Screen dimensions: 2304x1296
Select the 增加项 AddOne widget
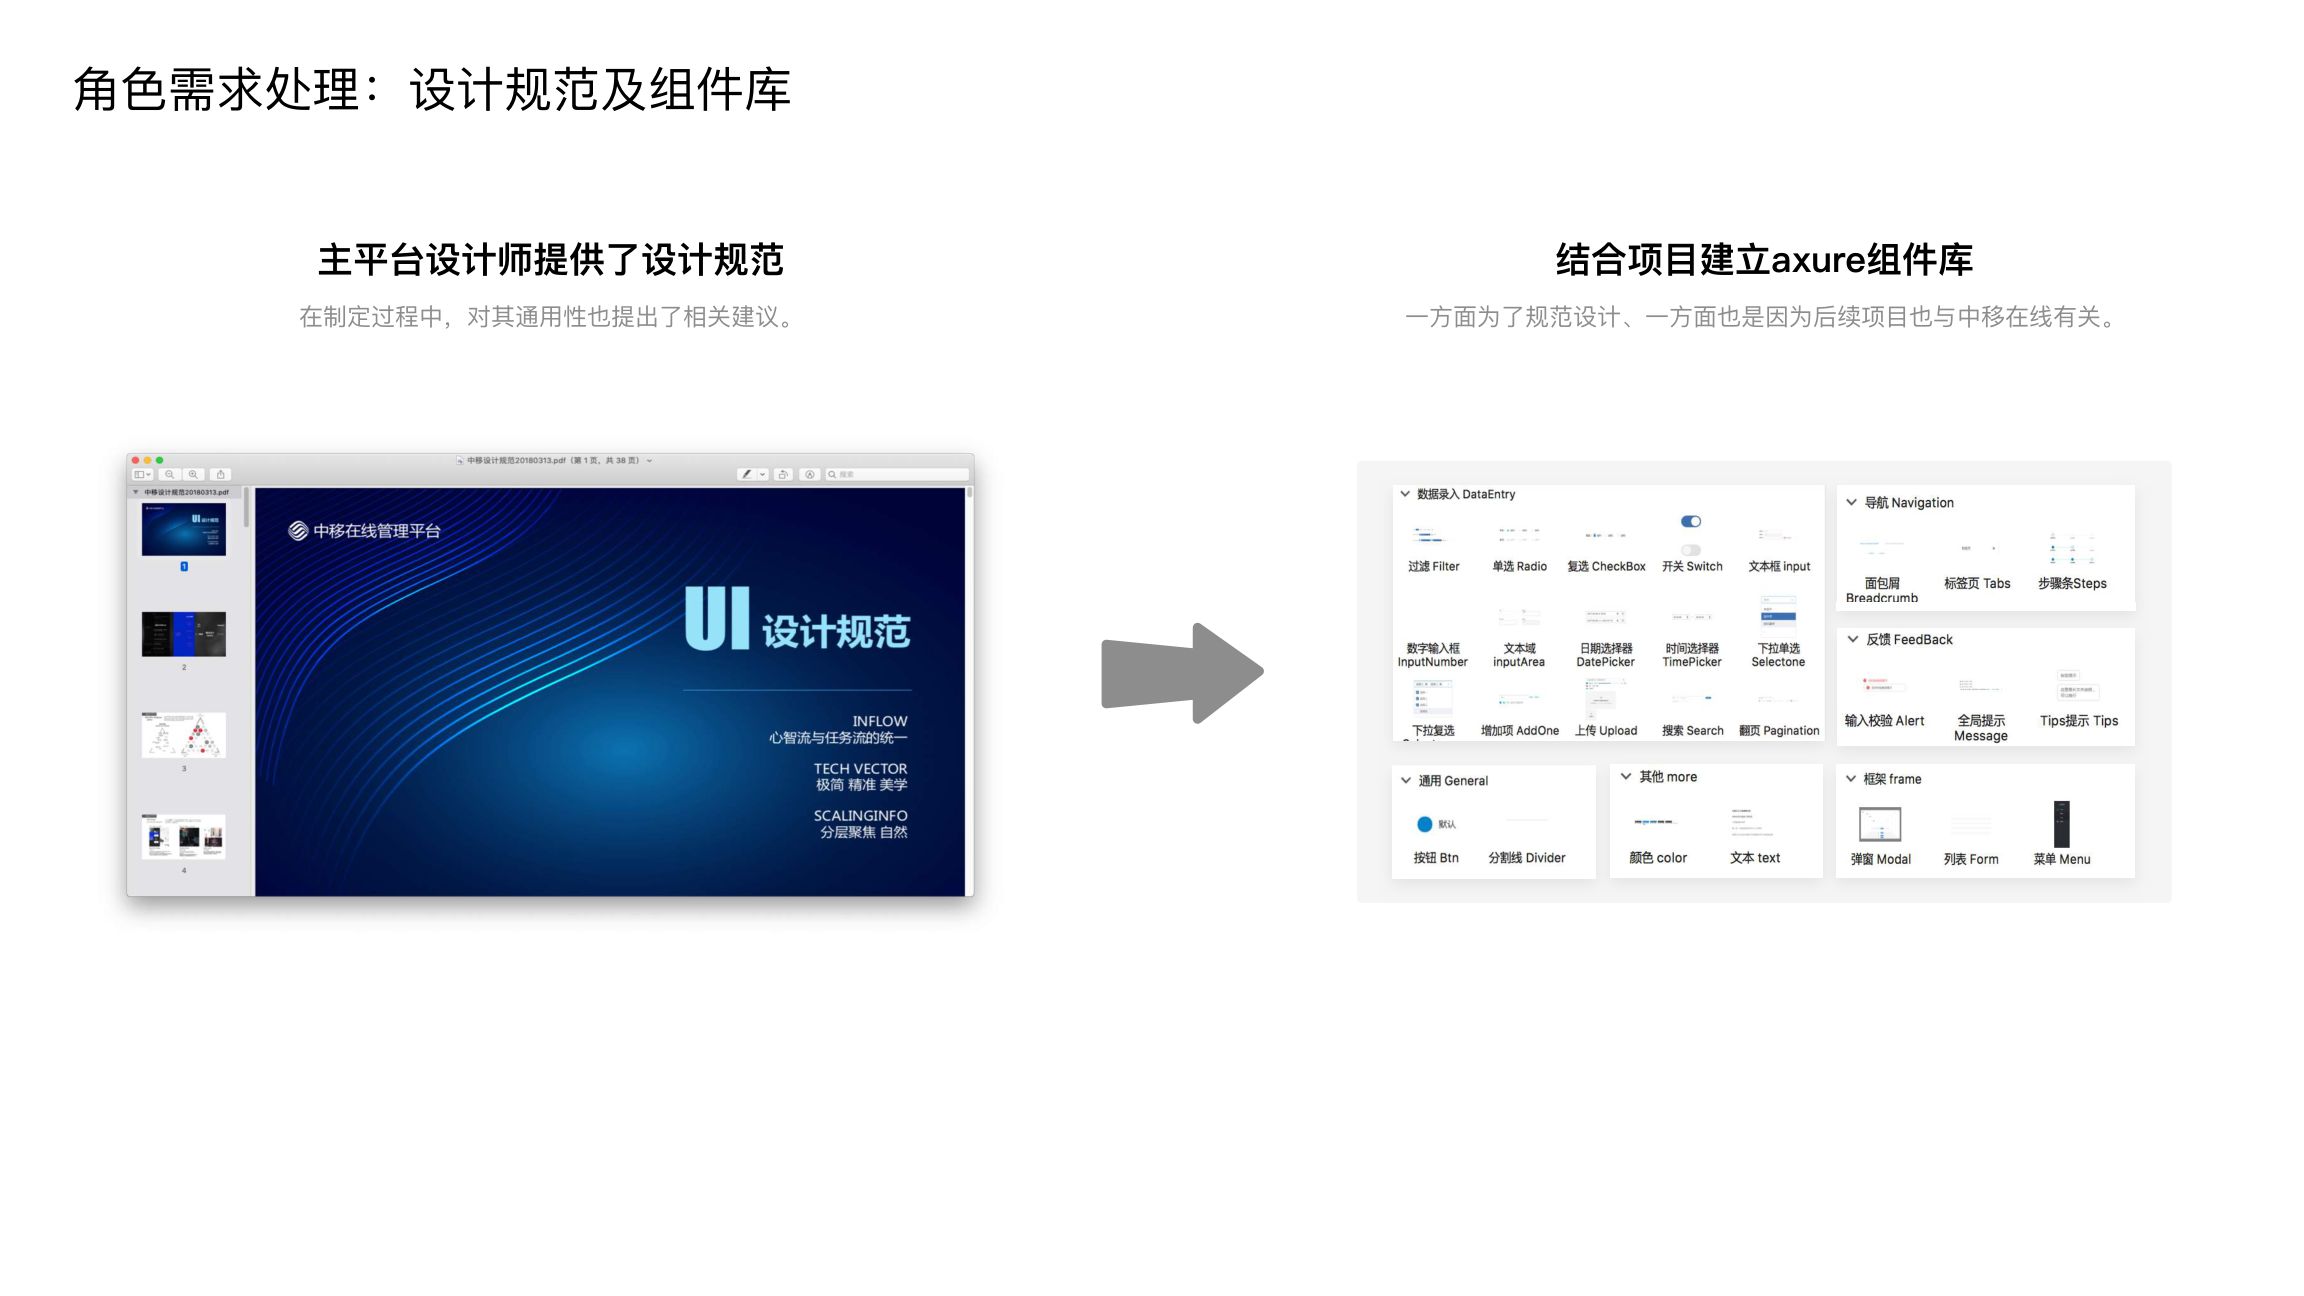tap(1519, 716)
